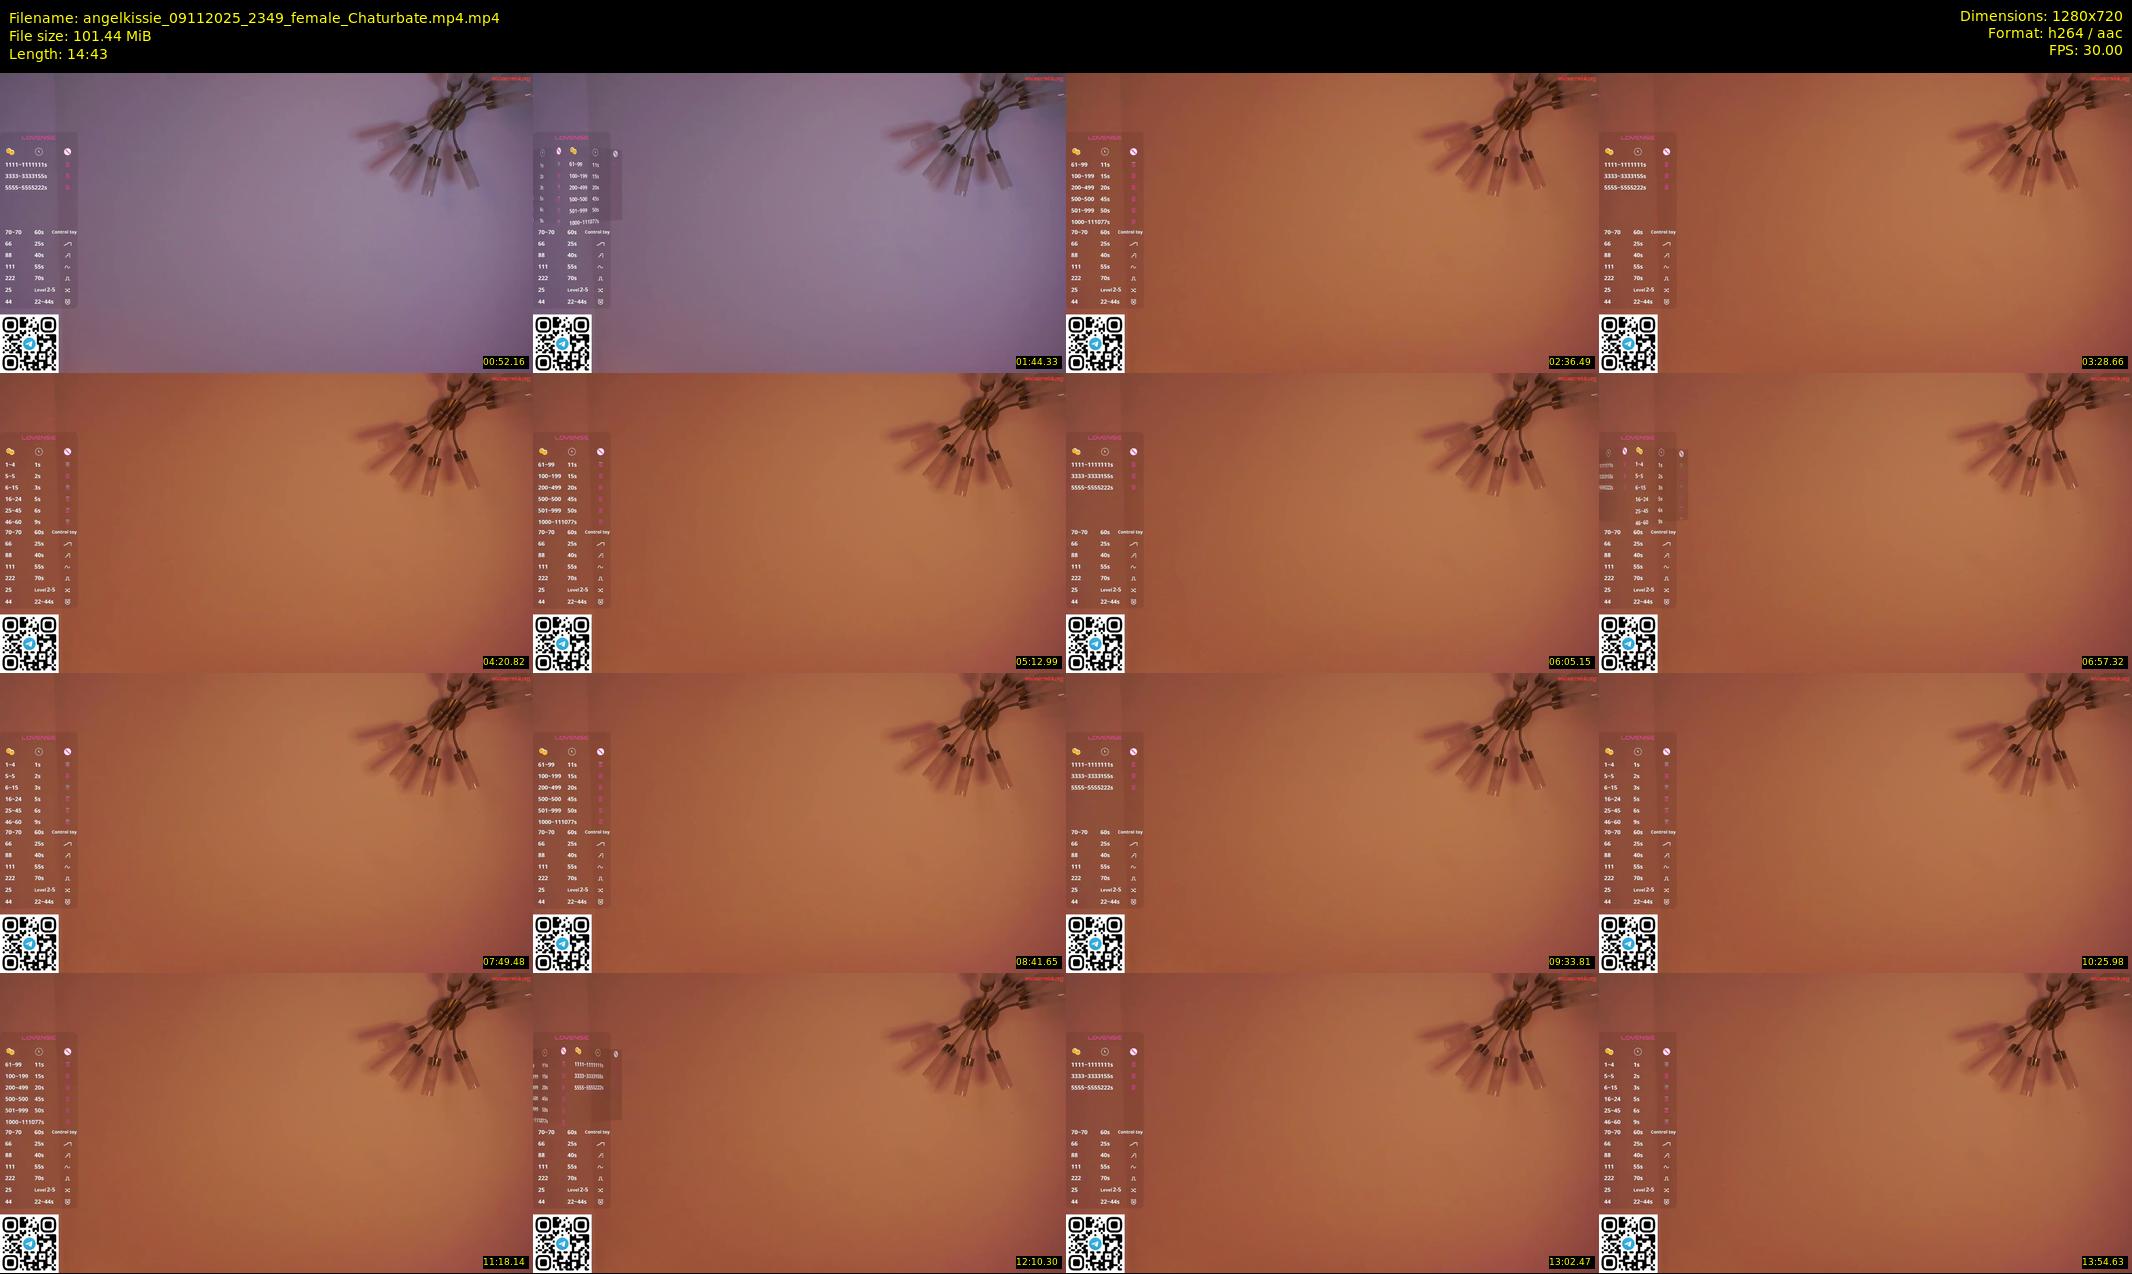
Task: Open the frame timestamped 09:33.81
Action: (1332, 822)
